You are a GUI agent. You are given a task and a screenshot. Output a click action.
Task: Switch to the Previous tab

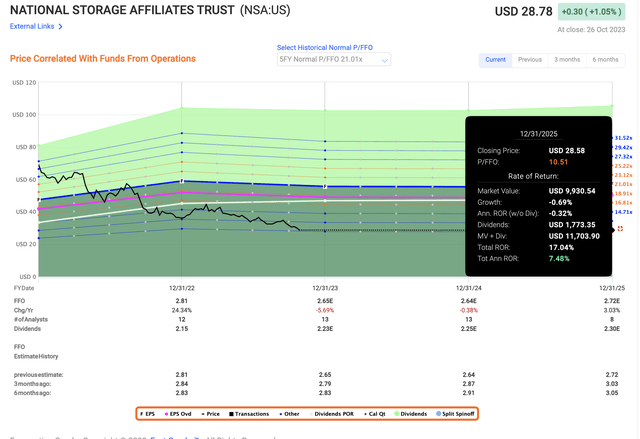529,59
